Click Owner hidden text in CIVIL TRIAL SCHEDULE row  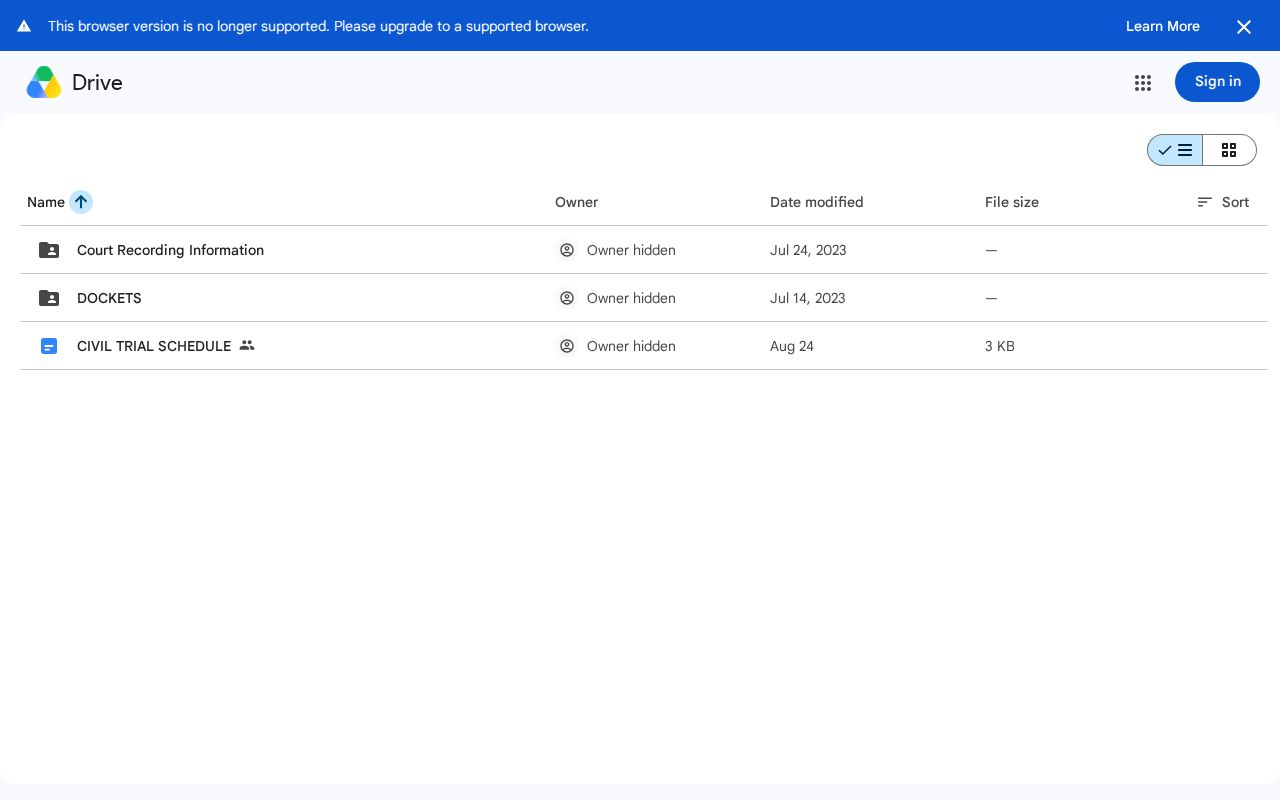(631, 346)
